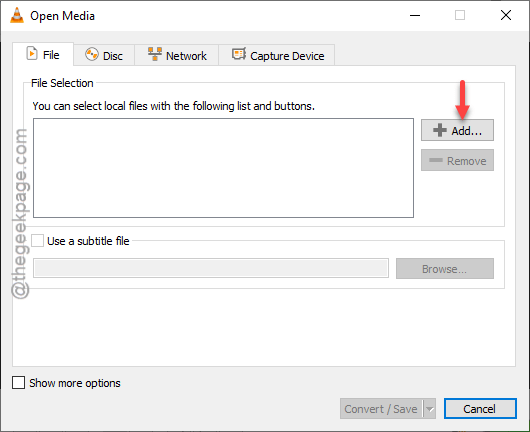Click the Disc tab disc icon
Viewport: 530px width, 432px height.
92,54
